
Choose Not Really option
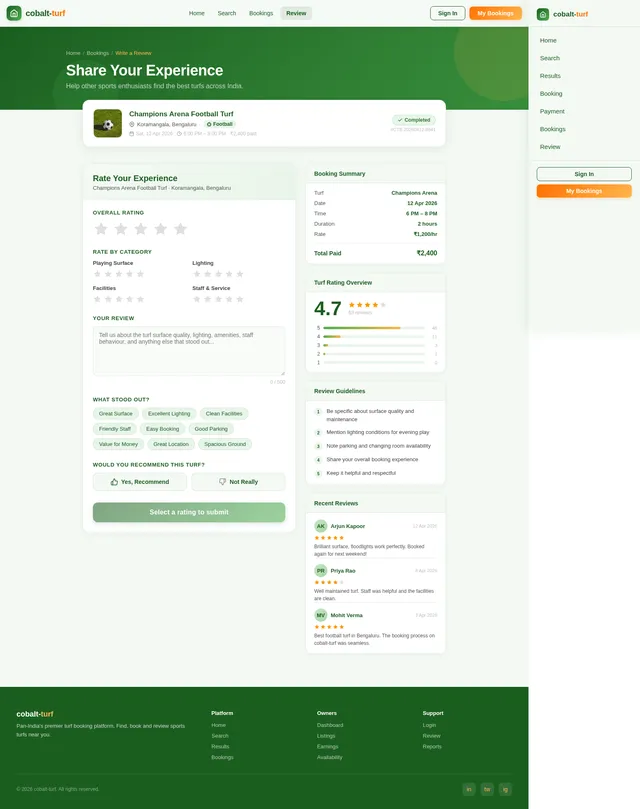point(238,482)
